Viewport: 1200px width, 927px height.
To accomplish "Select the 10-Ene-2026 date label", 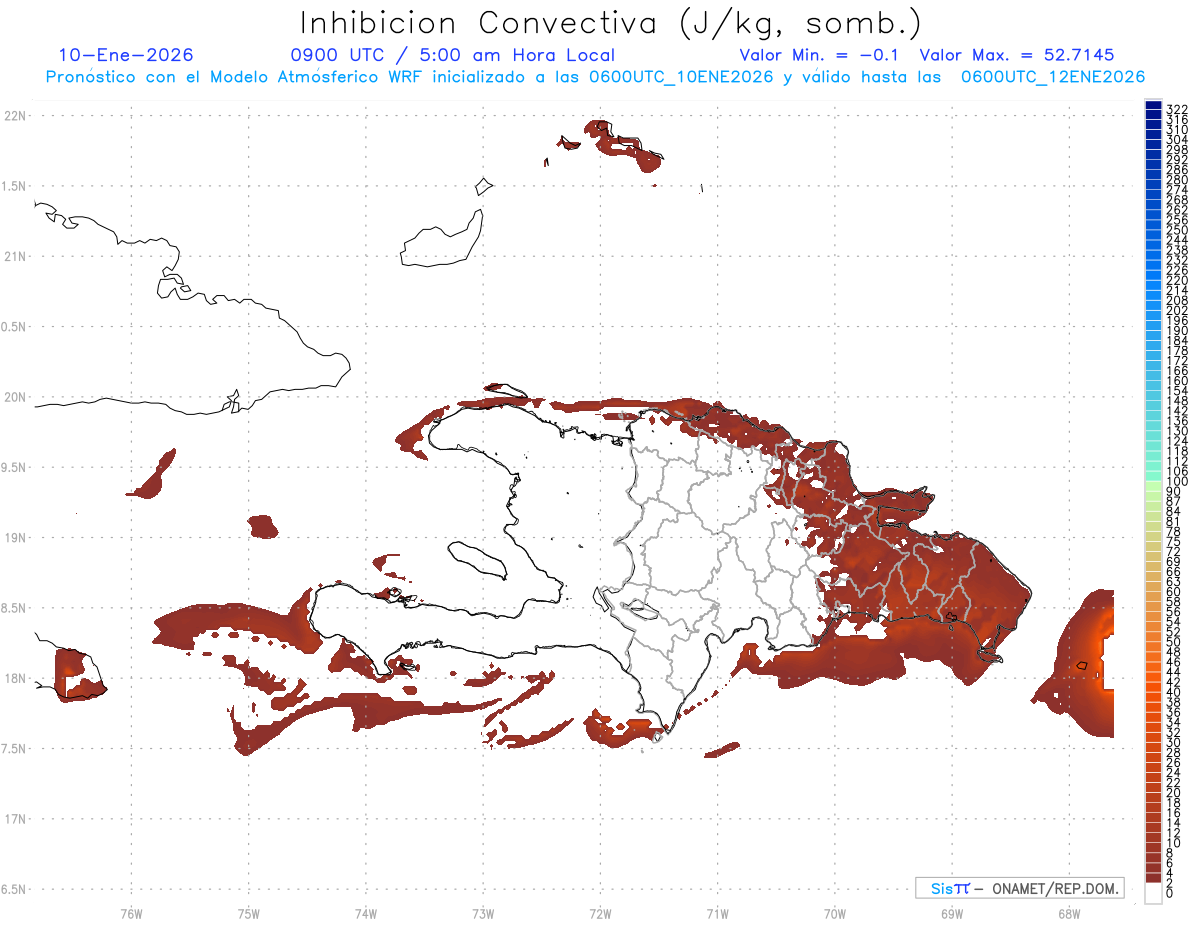I will click(126, 55).
